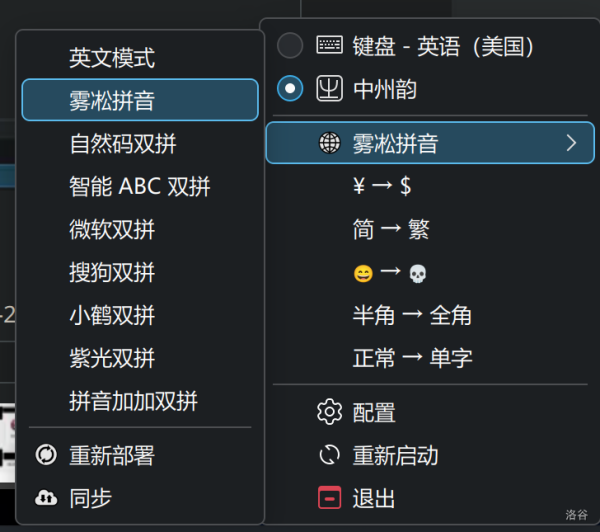Select the 中州韵 radio button
This screenshot has width=600, height=532.
point(290,89)
